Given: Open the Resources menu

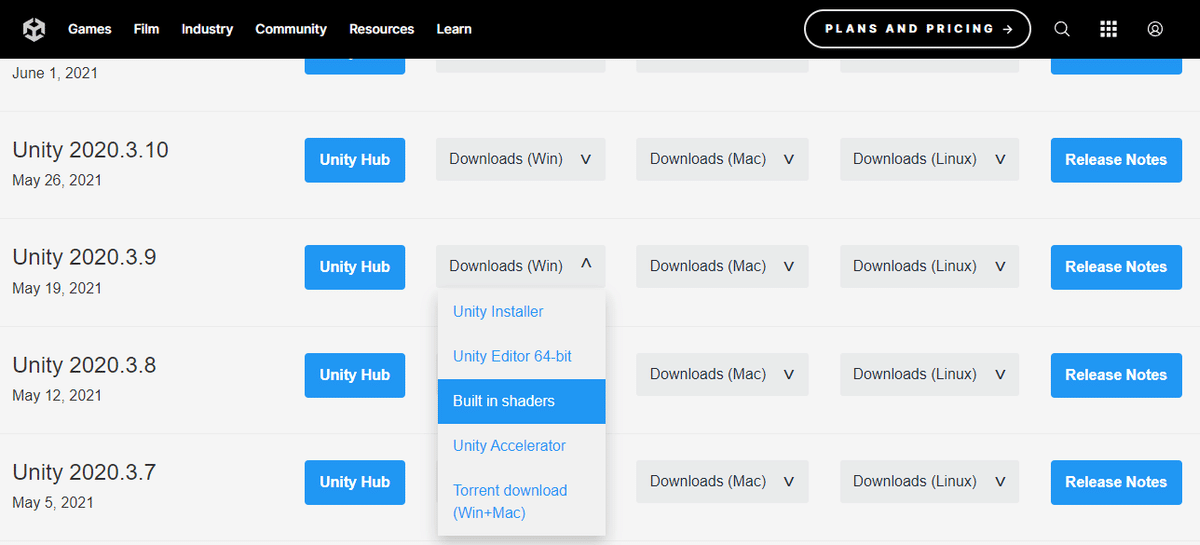Looking at the screenshot, I should (x=381, y=29).
